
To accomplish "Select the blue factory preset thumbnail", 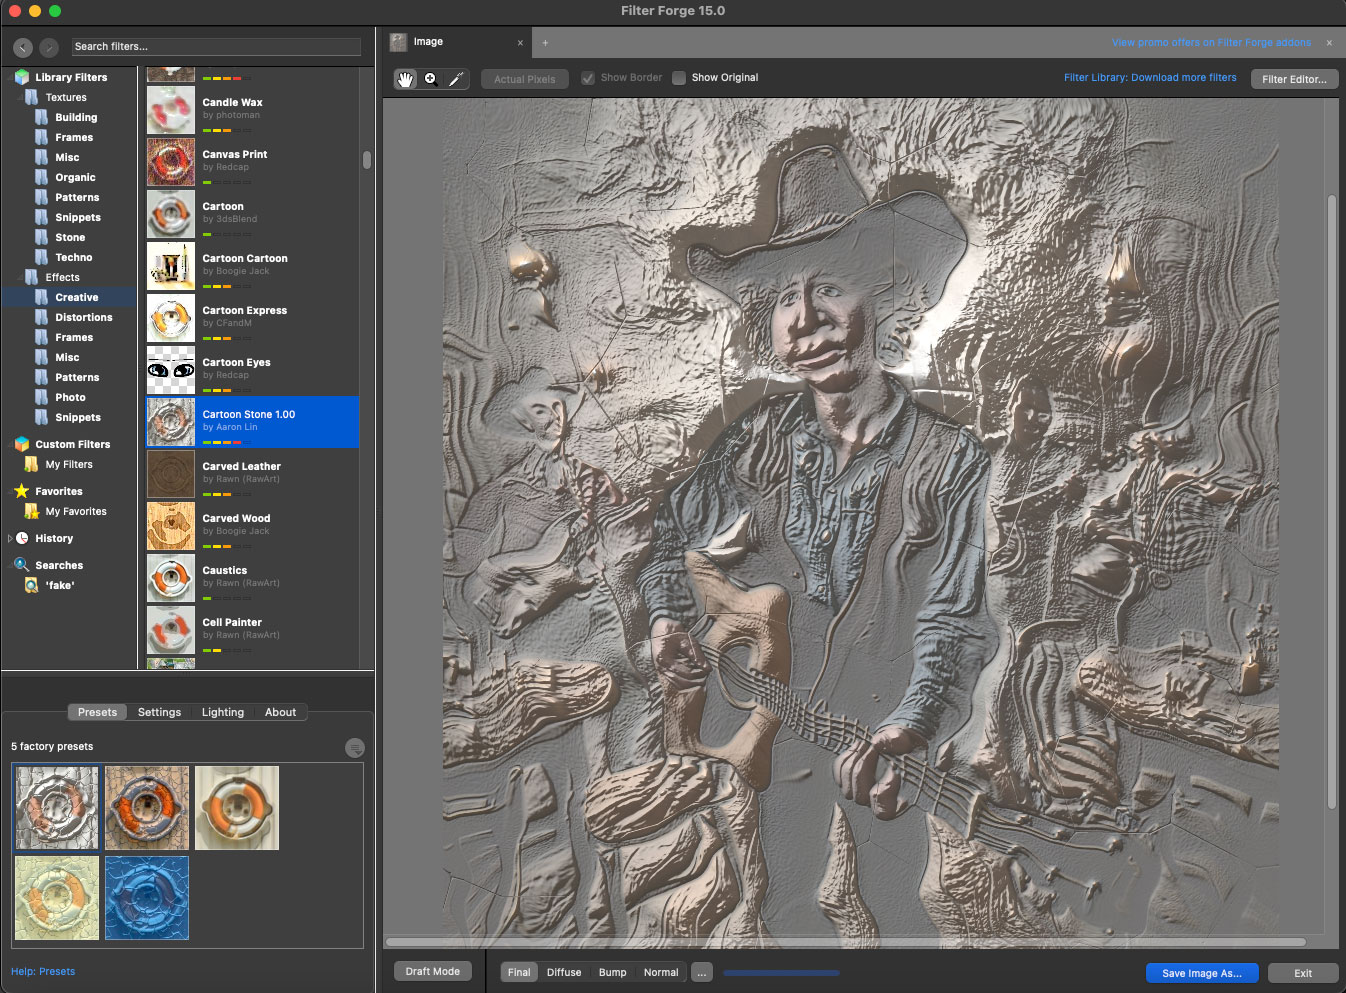I will [147, 897].
